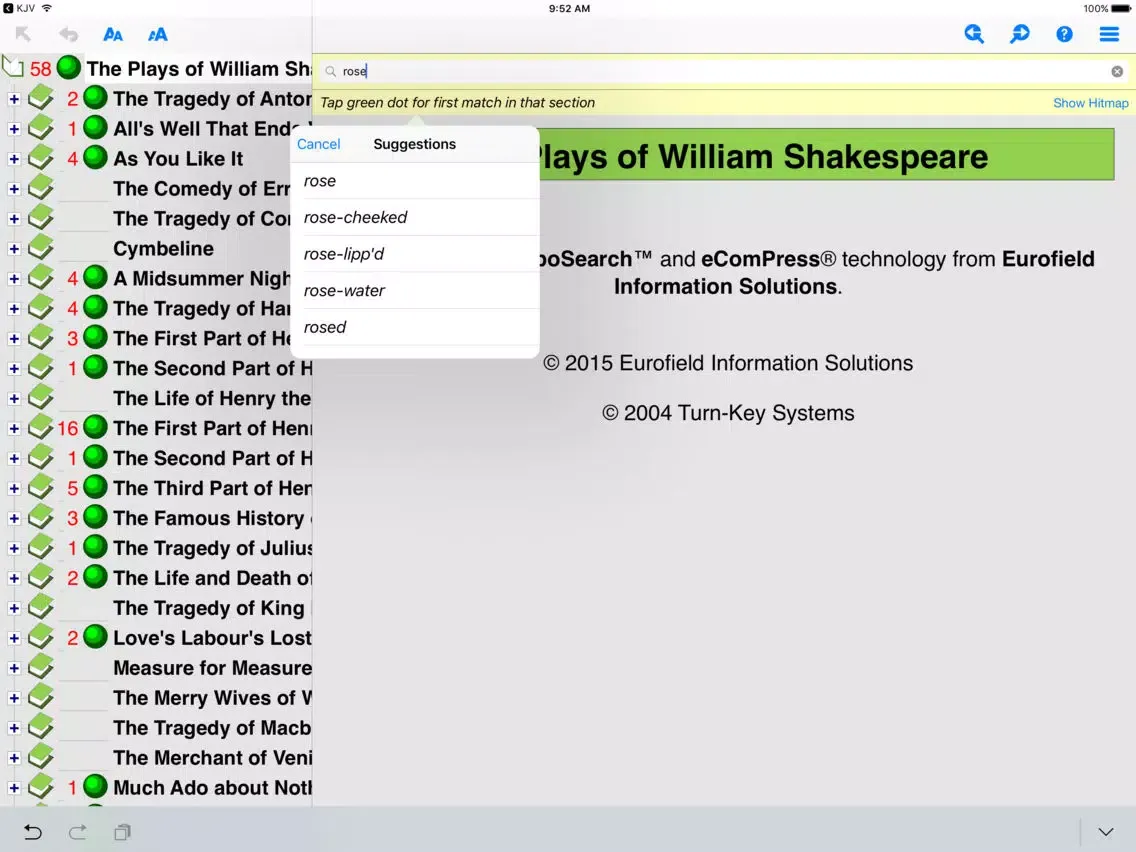Expand The Comedy of Errors node
This screenshot has width=1136, height=852.
click(x=14, y=188)
